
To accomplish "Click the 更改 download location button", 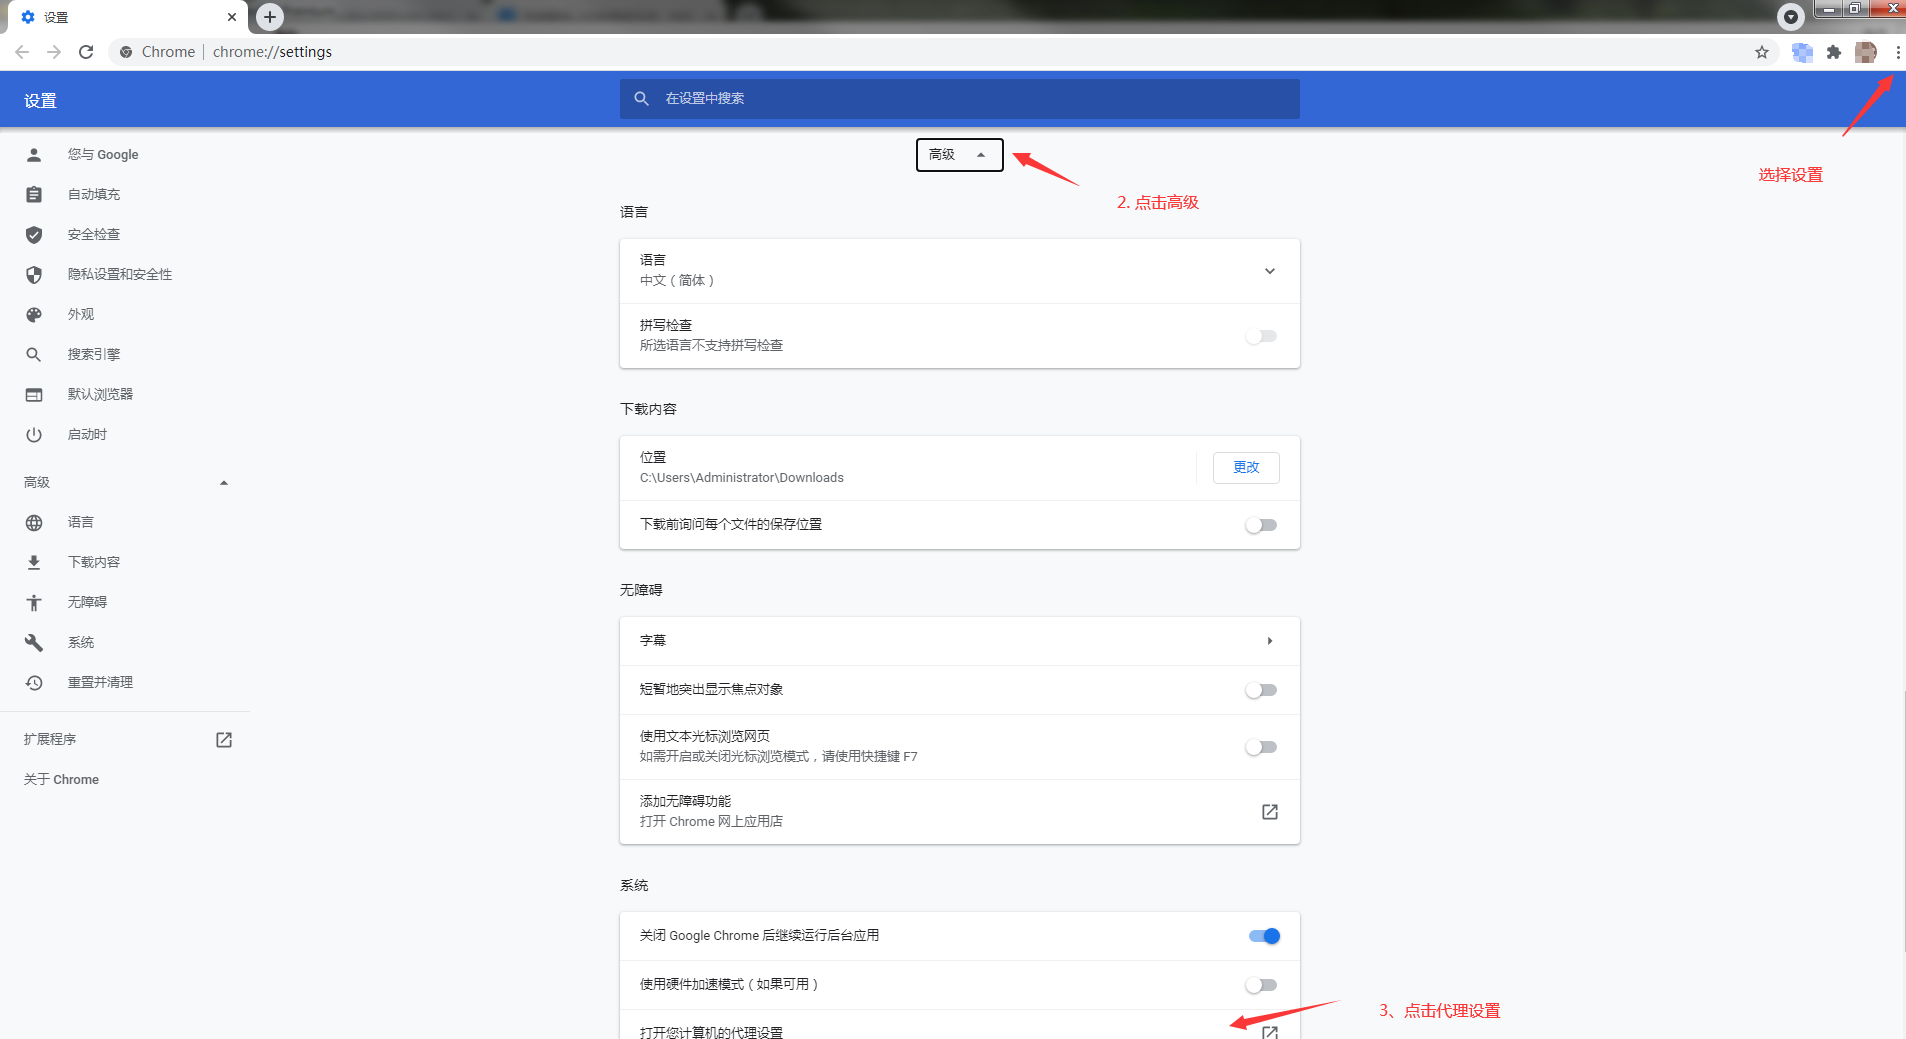I will click(1245, 467).
